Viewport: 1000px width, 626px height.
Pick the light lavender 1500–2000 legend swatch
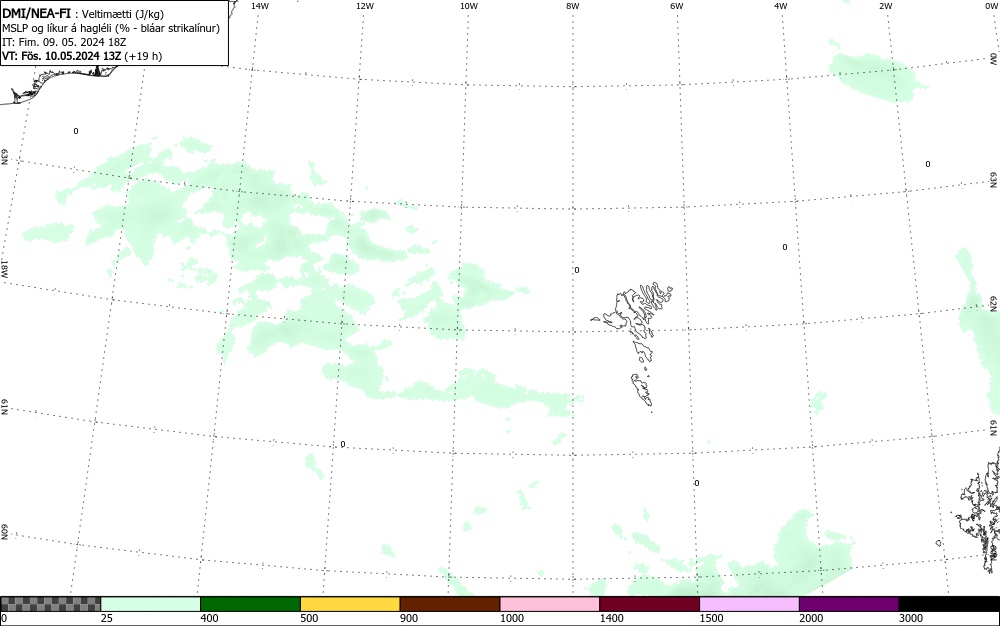click(749, 604)
